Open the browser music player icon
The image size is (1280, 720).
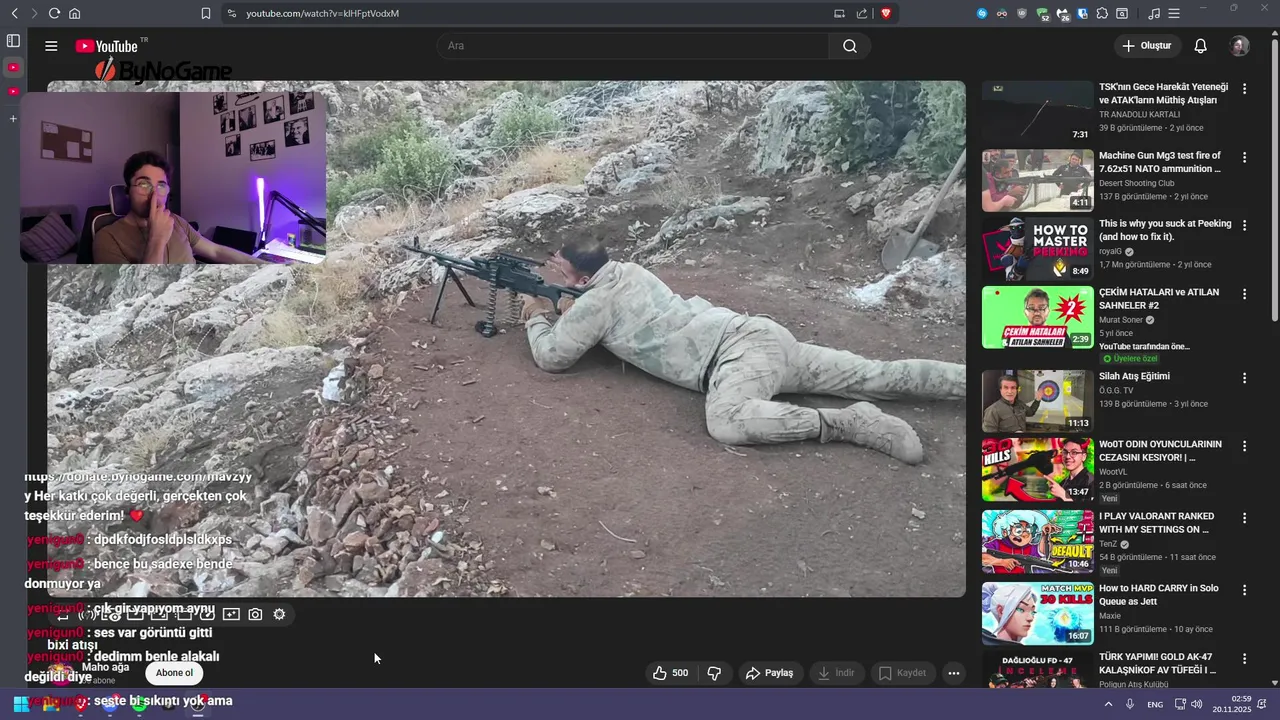(x=1154, y=13)
